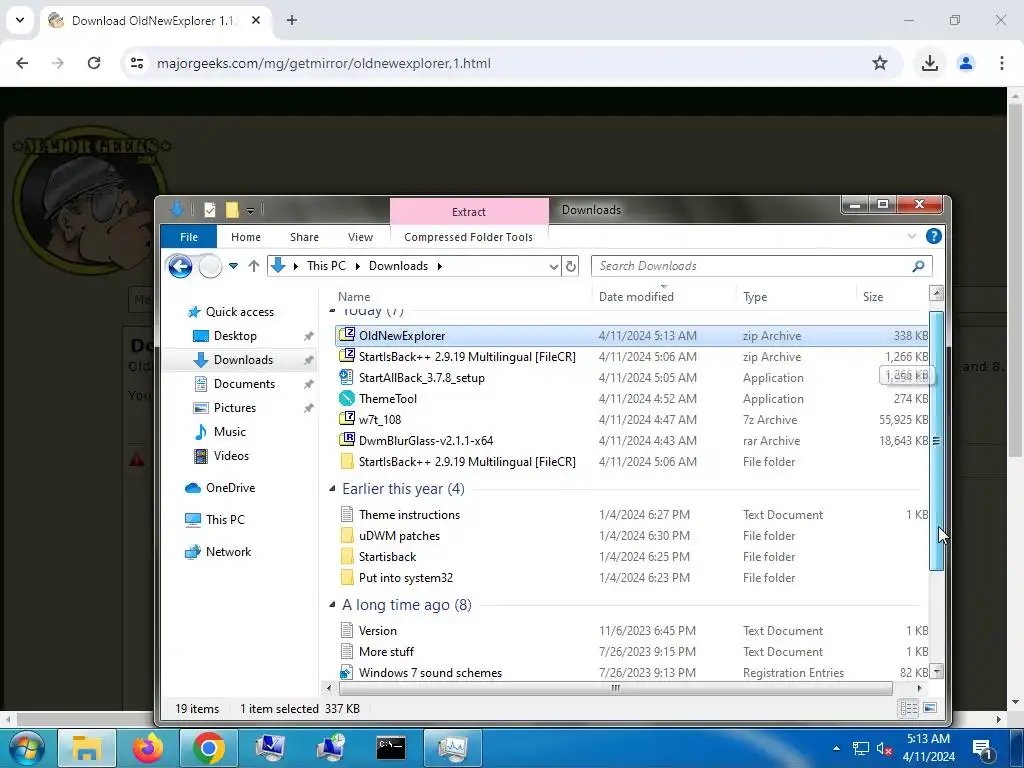Switch to large icons view layout

[930, 709]
